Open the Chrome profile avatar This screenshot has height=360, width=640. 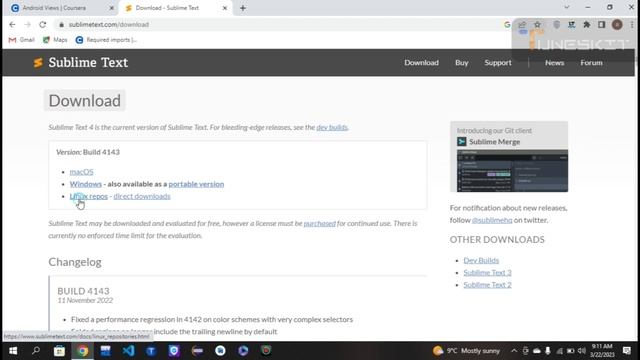[x=617, y=24]
